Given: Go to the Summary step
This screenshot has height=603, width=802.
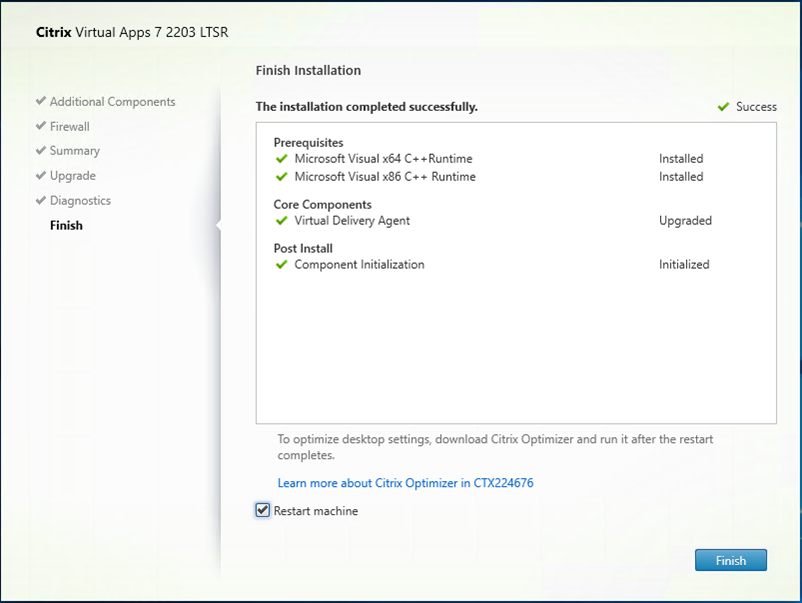Looking at the screenshot, I should [x=75, y=151].
